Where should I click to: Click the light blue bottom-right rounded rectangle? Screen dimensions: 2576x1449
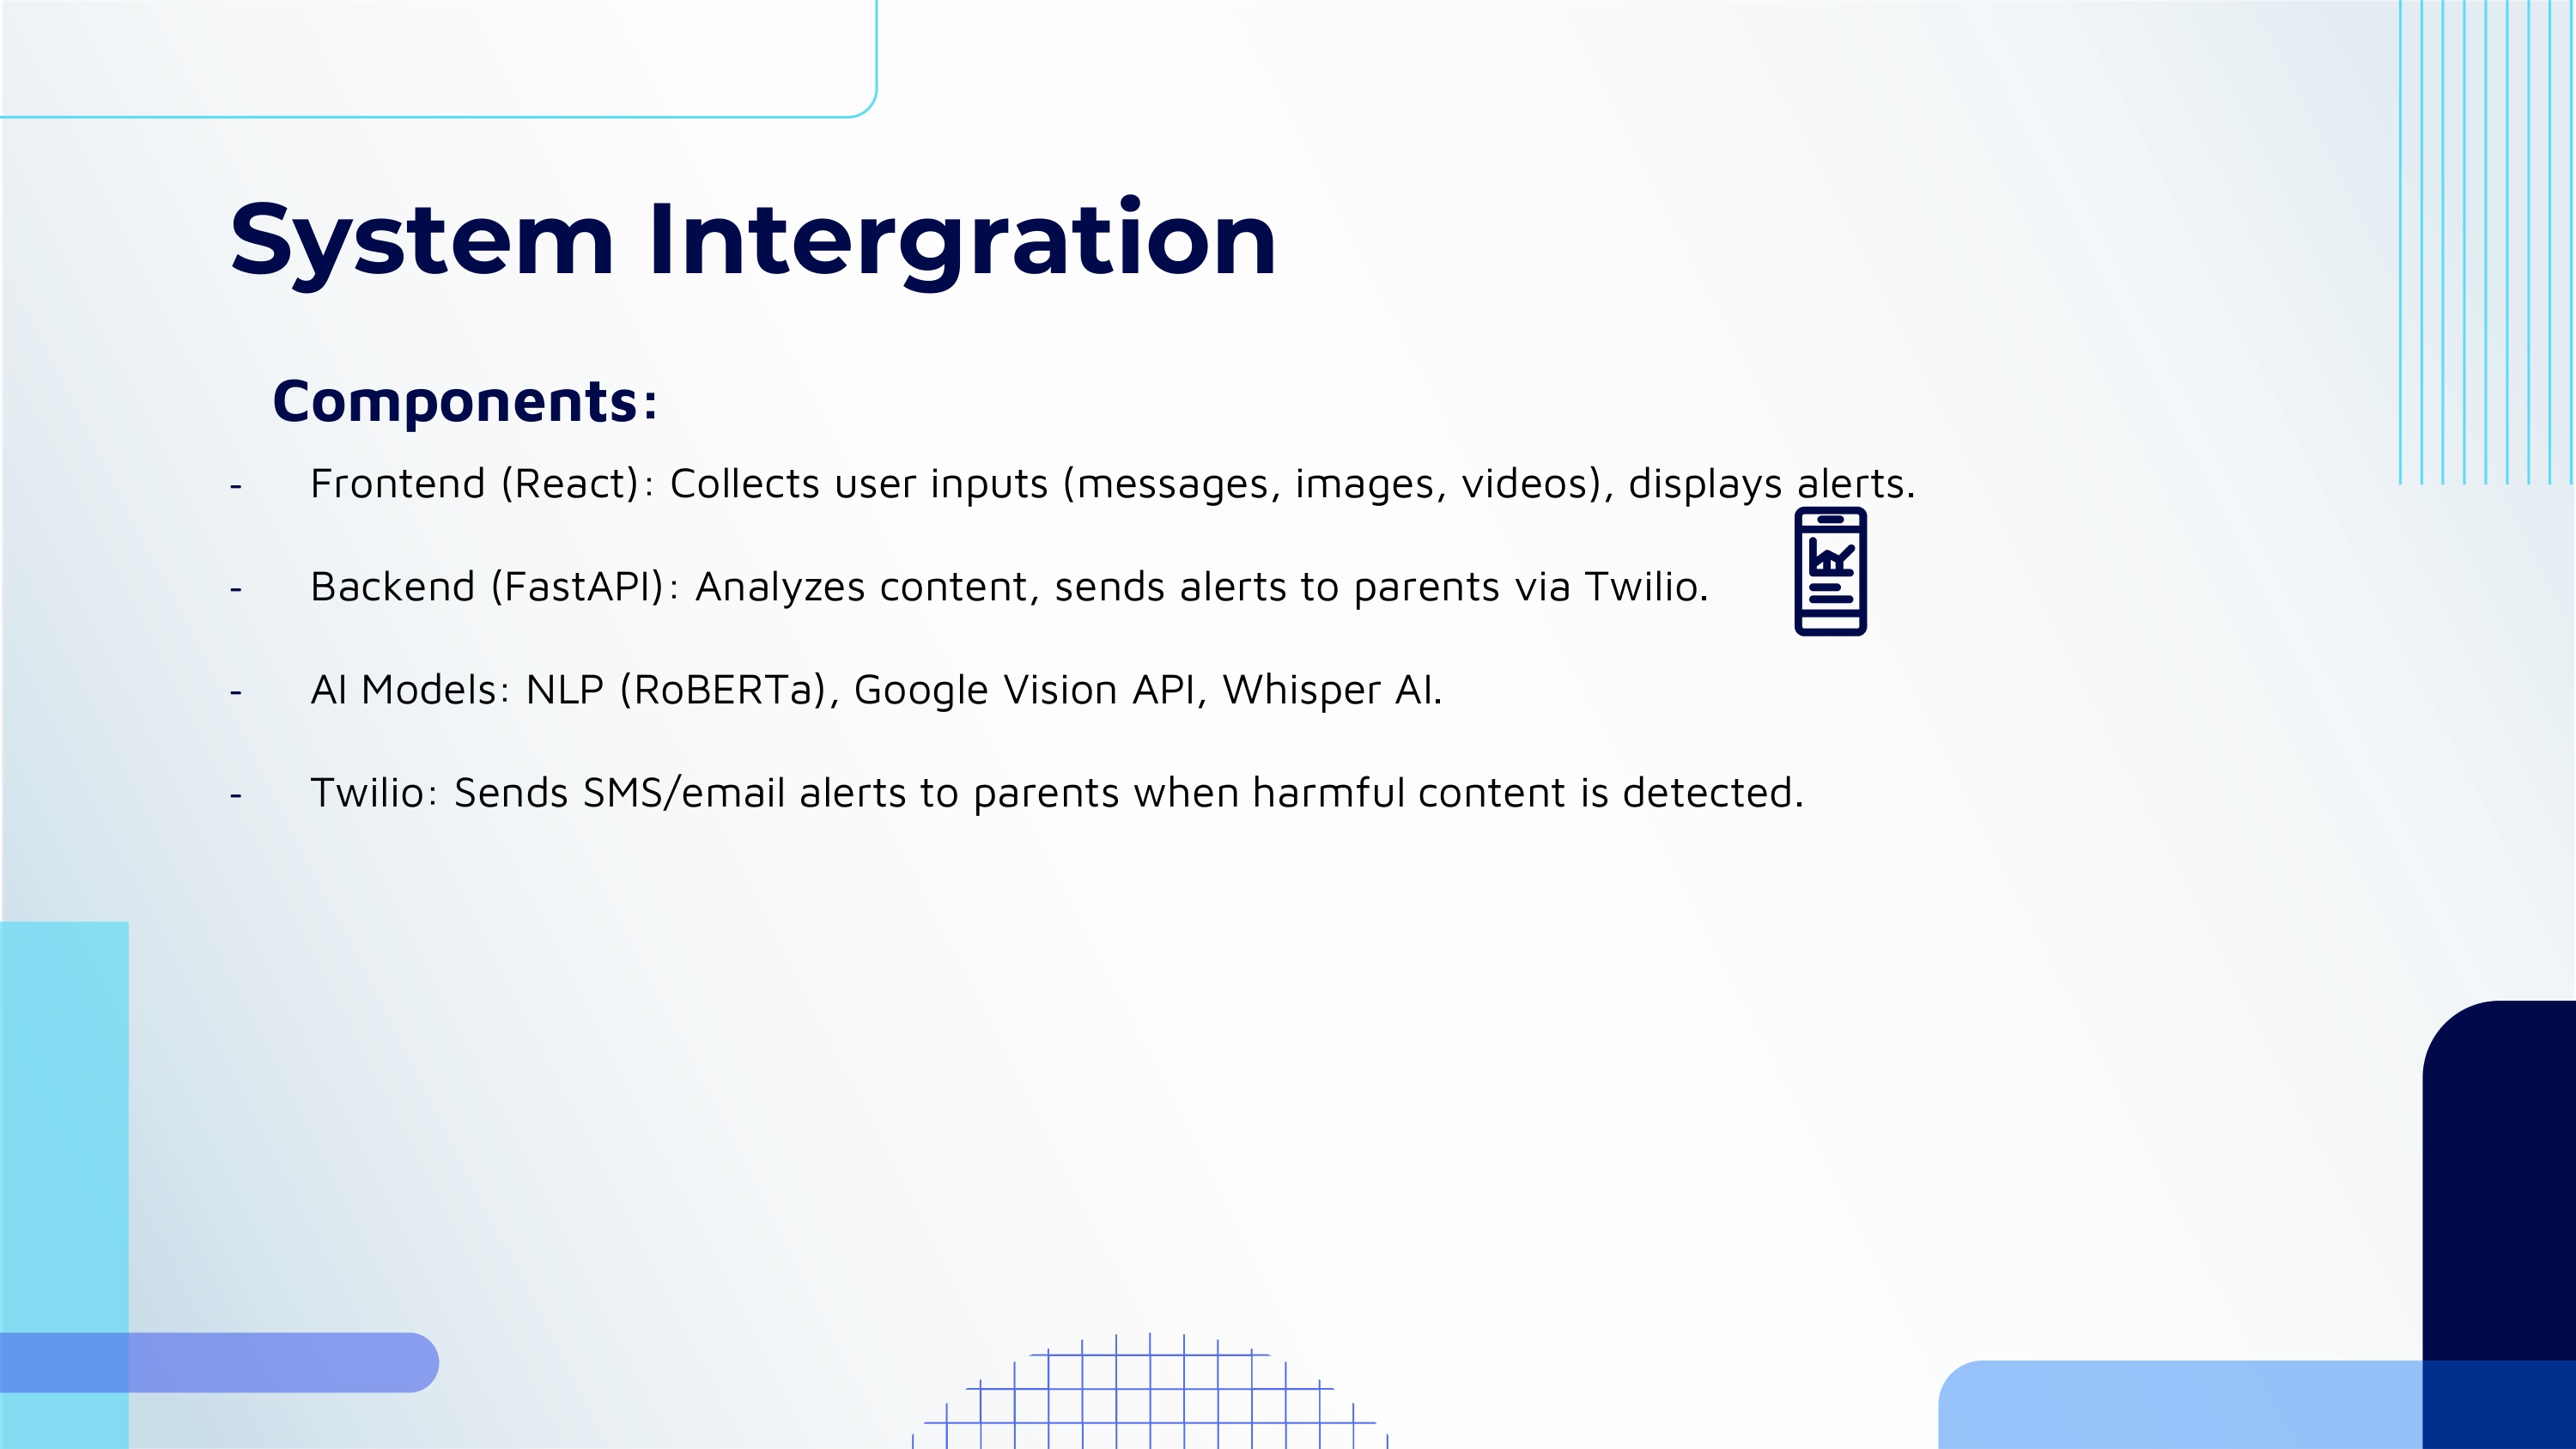(2180, 1405)
